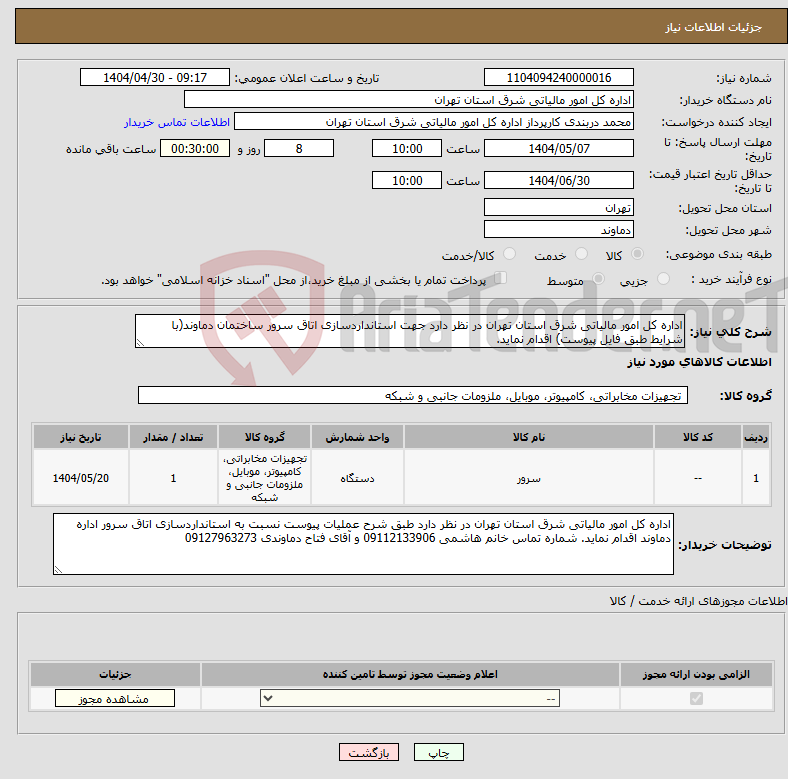Click the resize grip of توضیحات خریدار box
This screenshot has width=788, height=779.
tap(58, 569)
